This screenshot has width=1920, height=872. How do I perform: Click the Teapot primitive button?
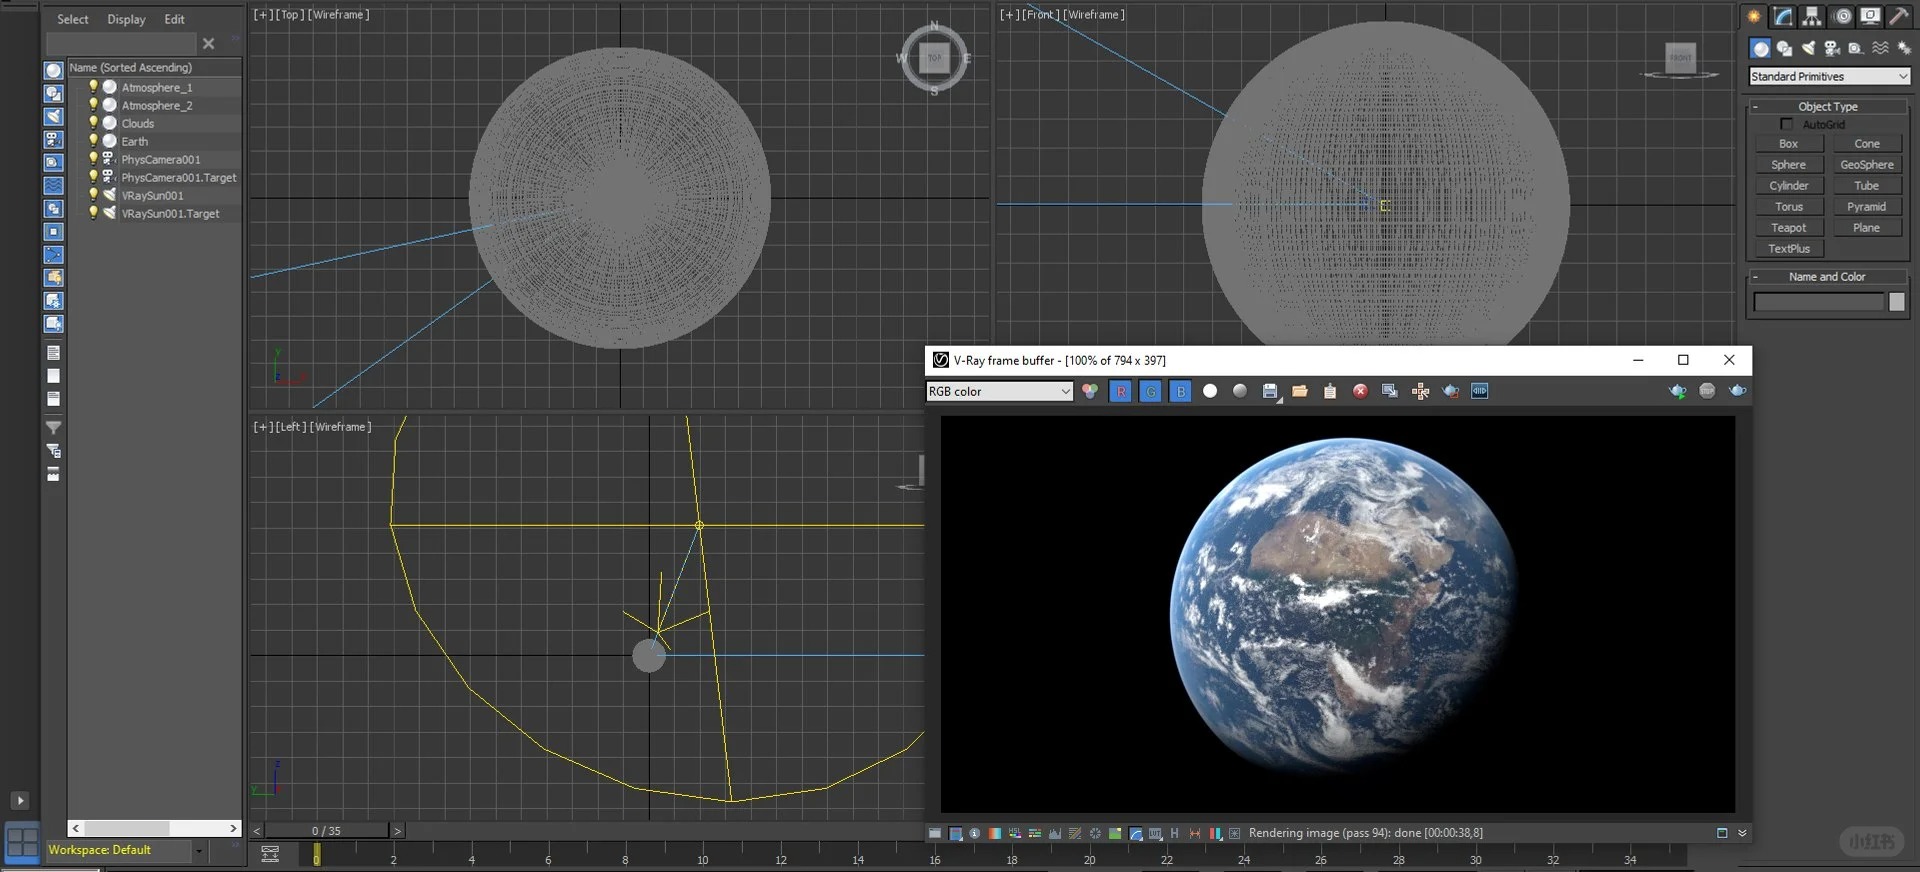pyautogui.click(x=1788, y=228)
